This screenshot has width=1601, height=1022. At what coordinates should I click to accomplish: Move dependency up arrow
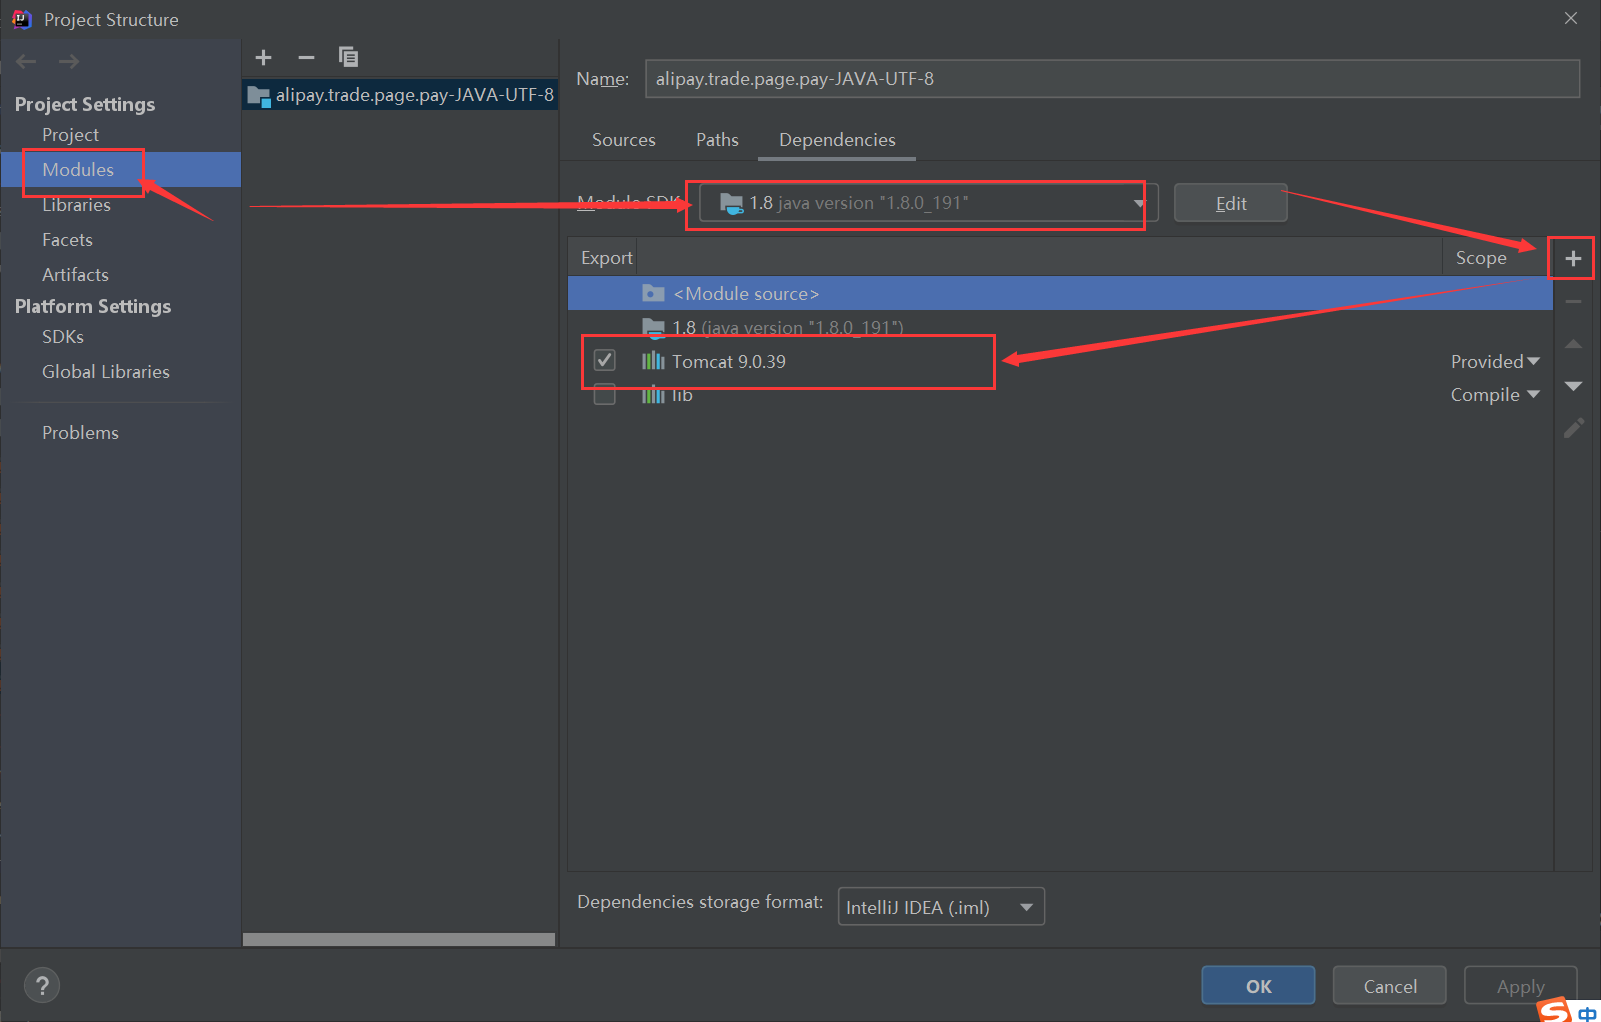click(1573, 344)
